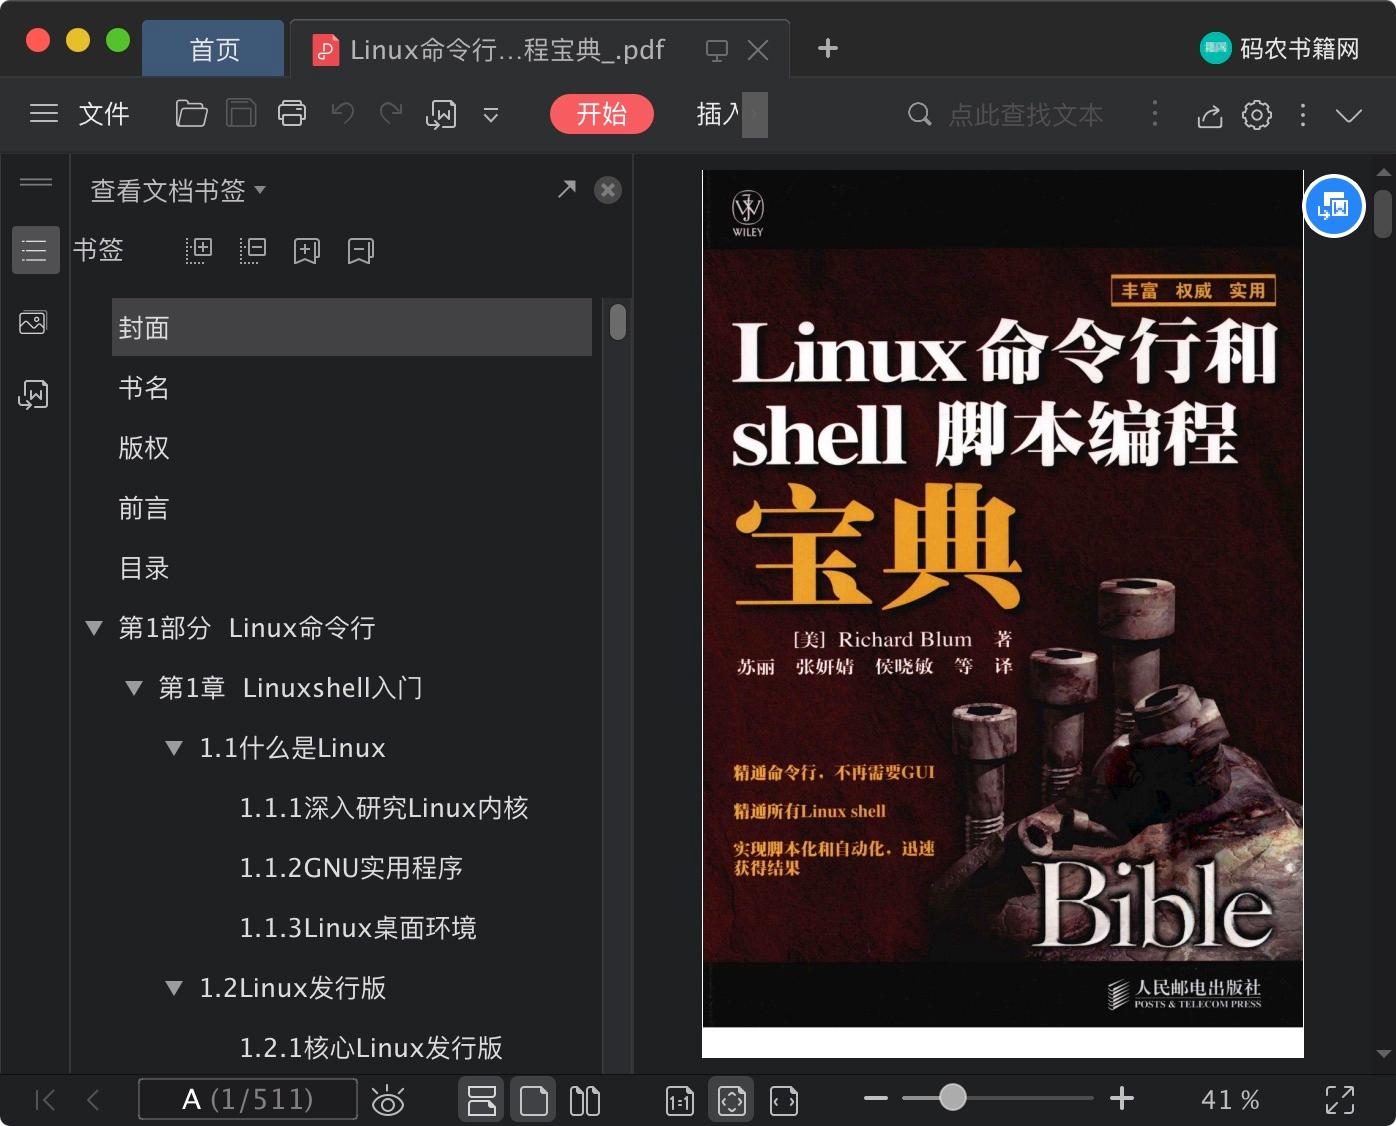Open the settings gear icon
The height and width of the screenshot is (1126, 1396).
tap(1257, 115)
